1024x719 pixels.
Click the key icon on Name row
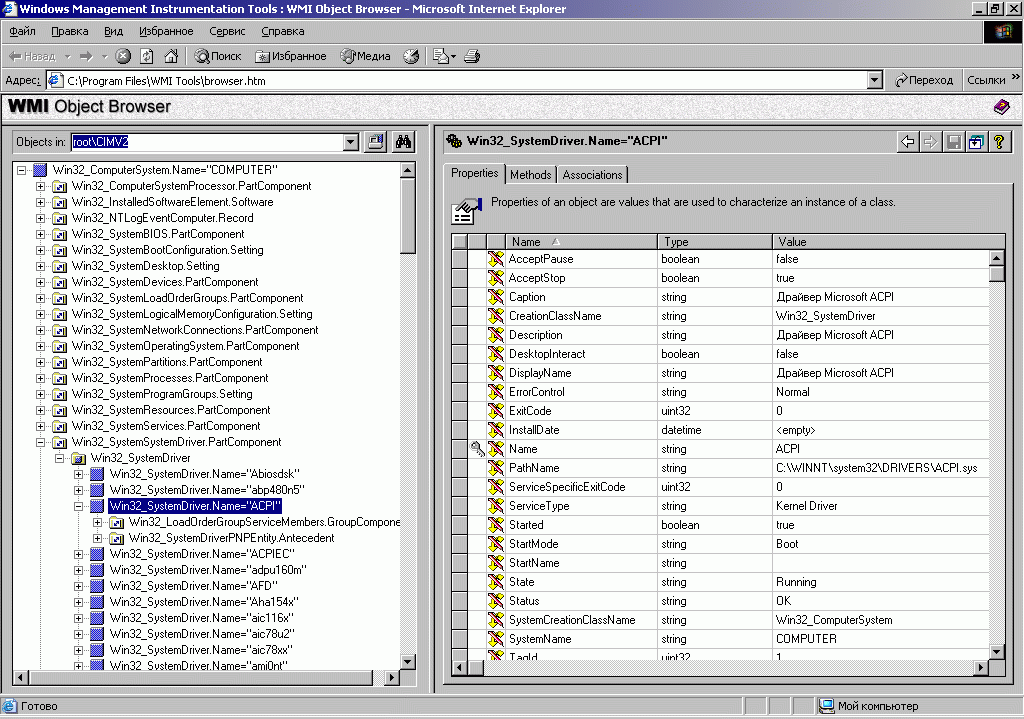pos(477,449)
